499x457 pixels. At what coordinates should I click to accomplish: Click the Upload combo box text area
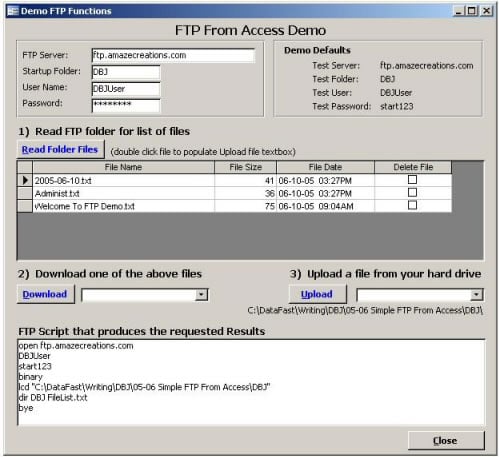413,295
